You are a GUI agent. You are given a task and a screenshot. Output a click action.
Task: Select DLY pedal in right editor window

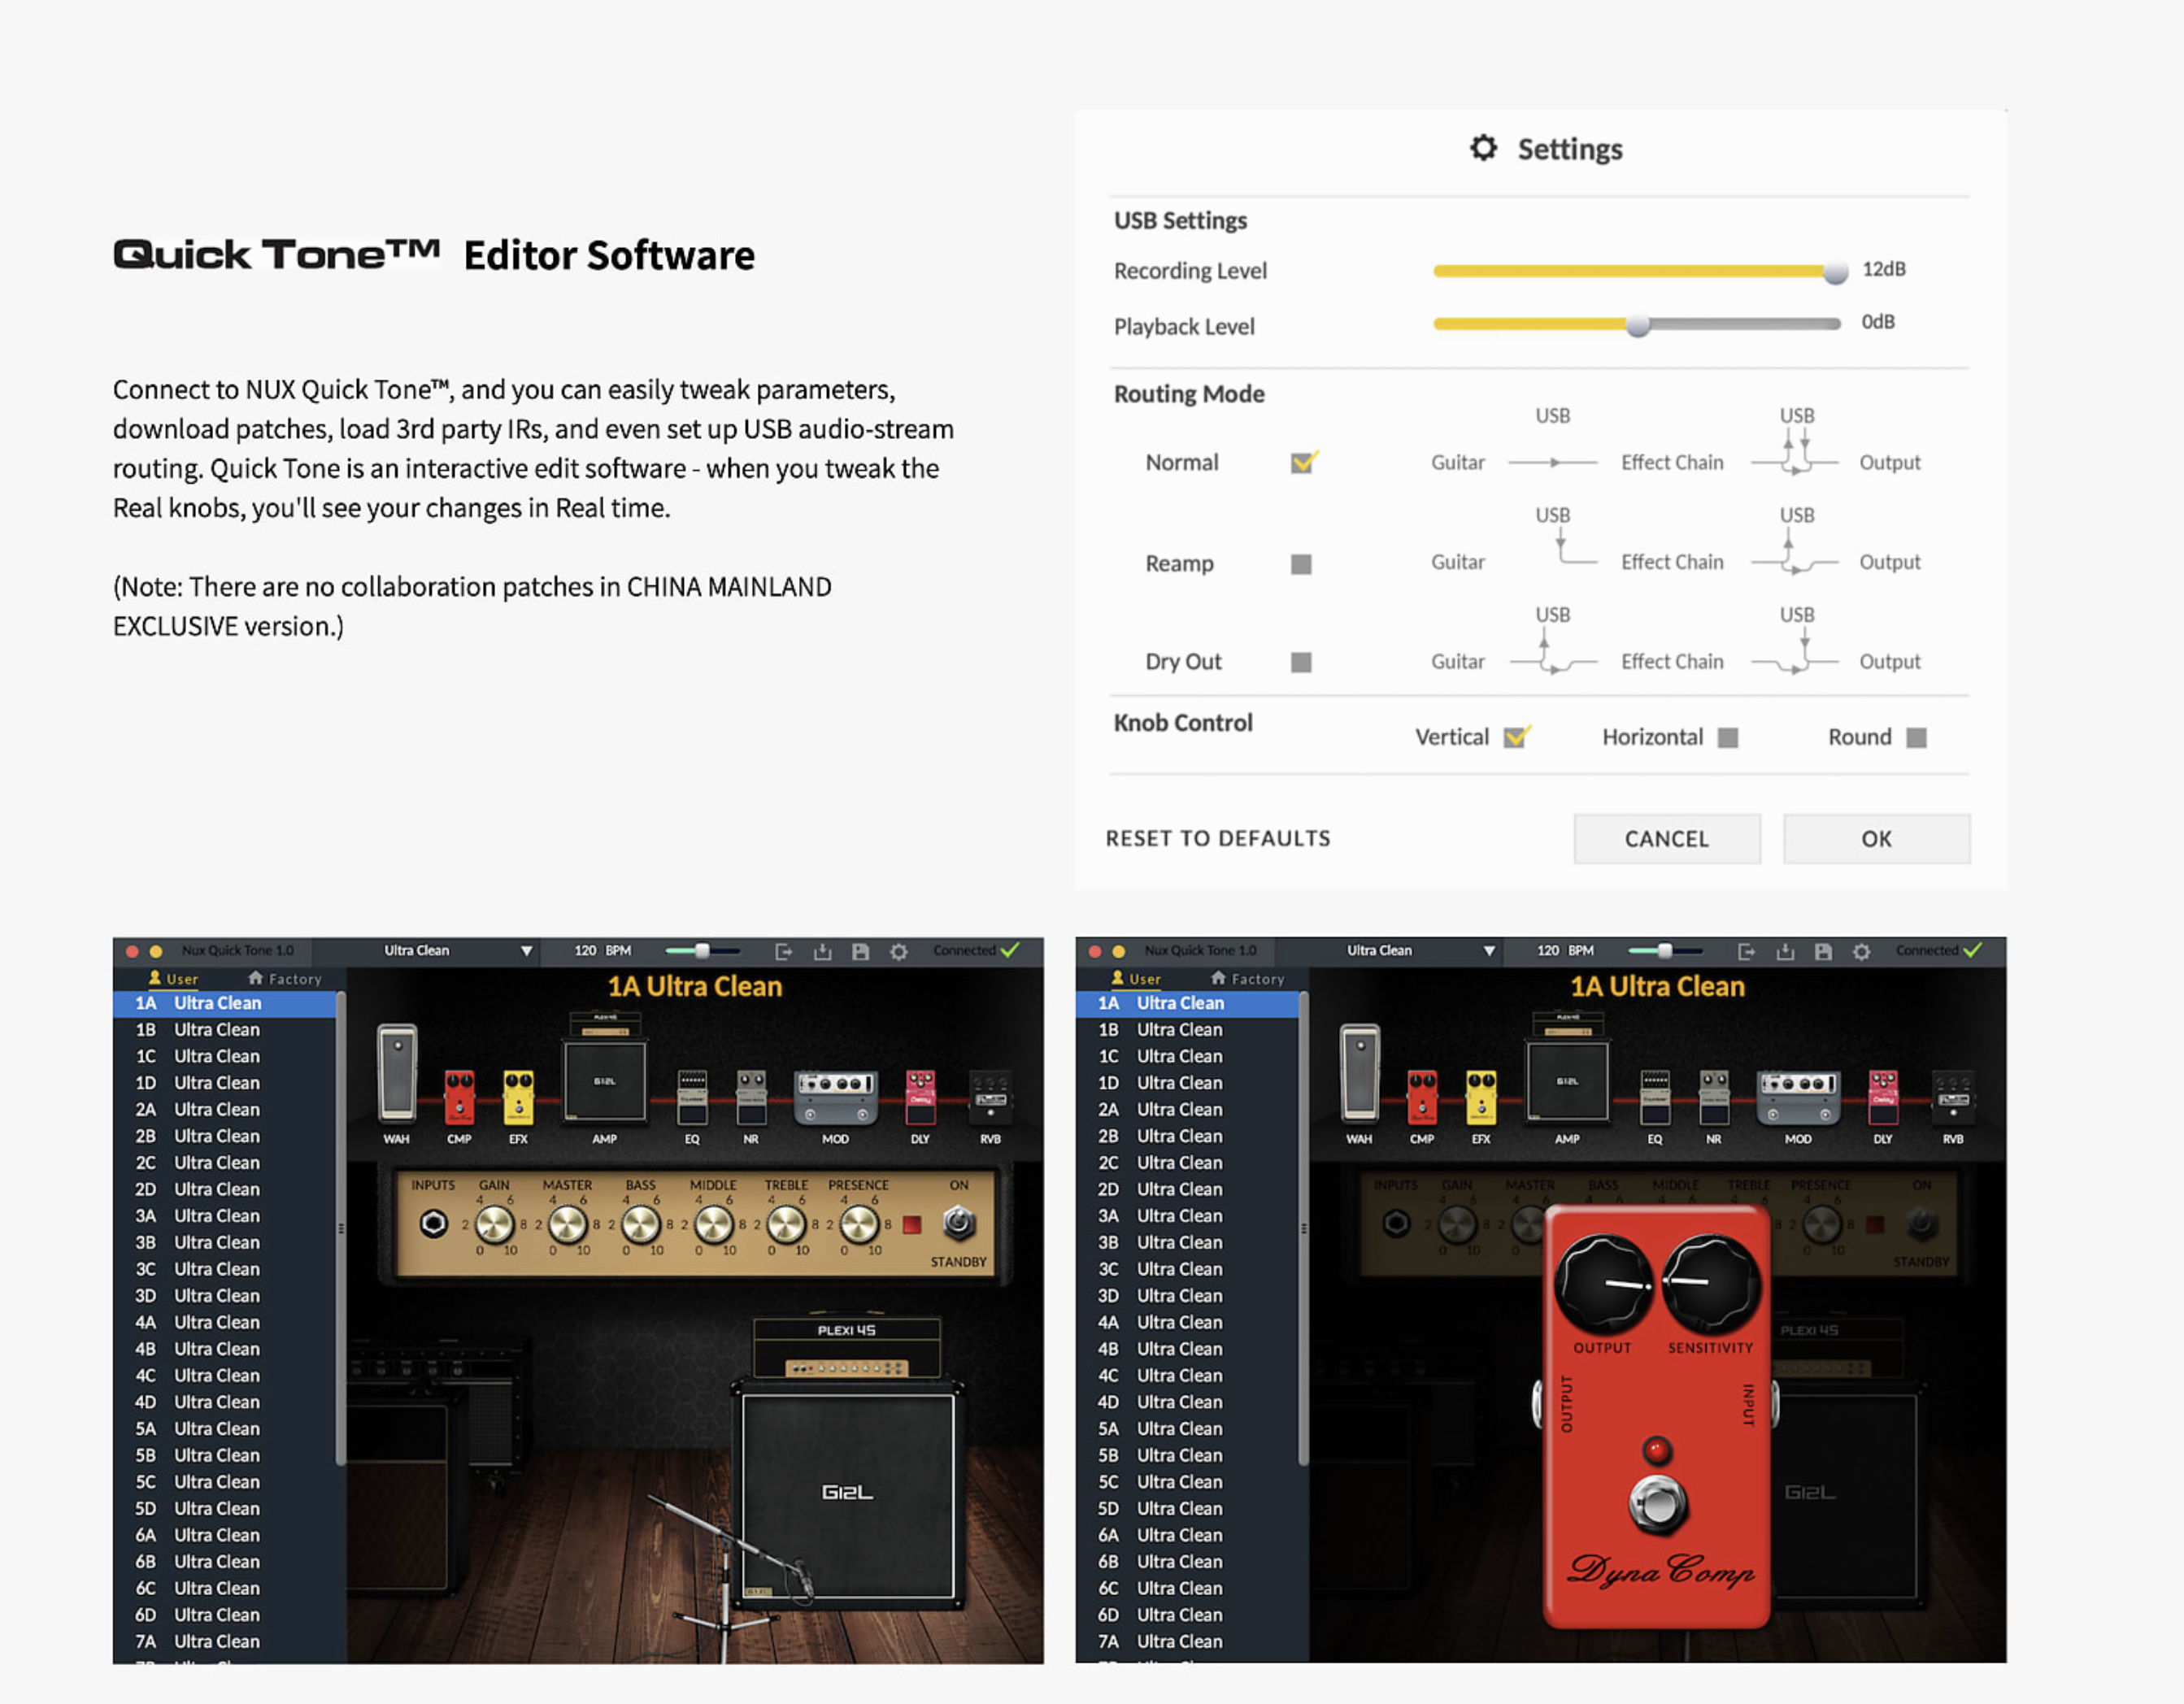click(1883, 1097)
